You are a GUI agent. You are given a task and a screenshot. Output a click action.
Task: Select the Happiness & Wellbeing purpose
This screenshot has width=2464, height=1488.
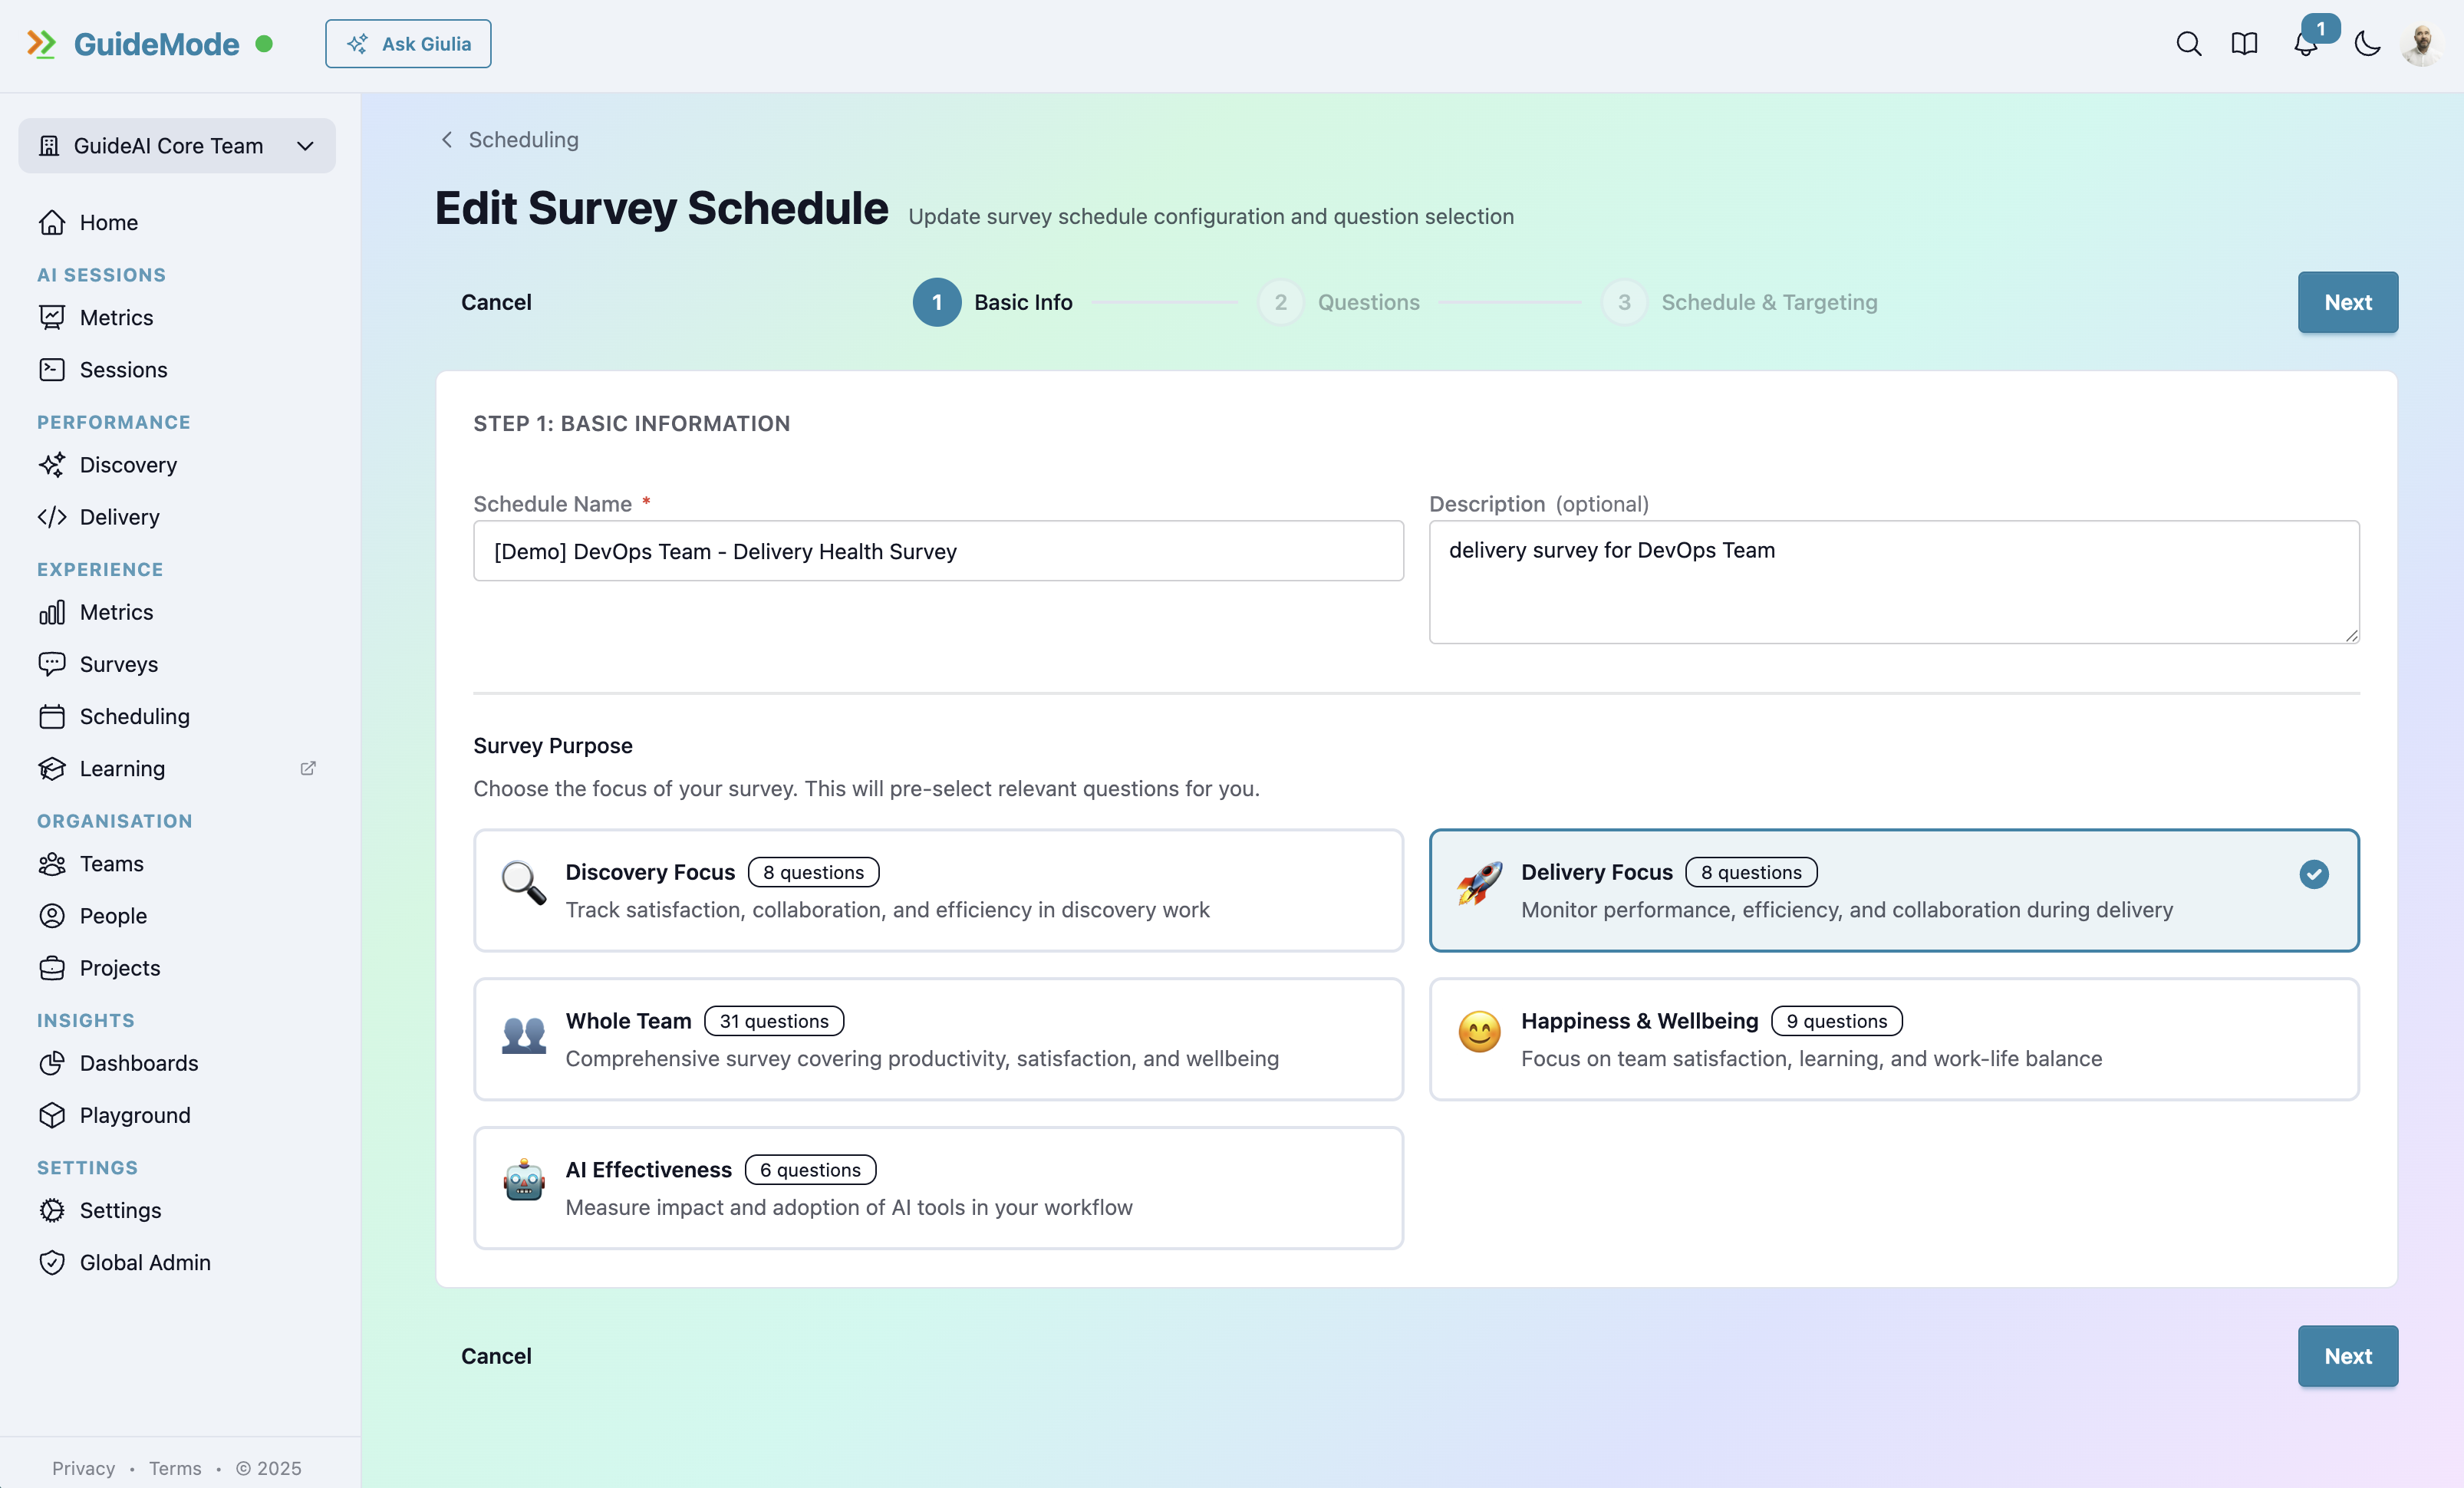click(x=1894, y=1039)
